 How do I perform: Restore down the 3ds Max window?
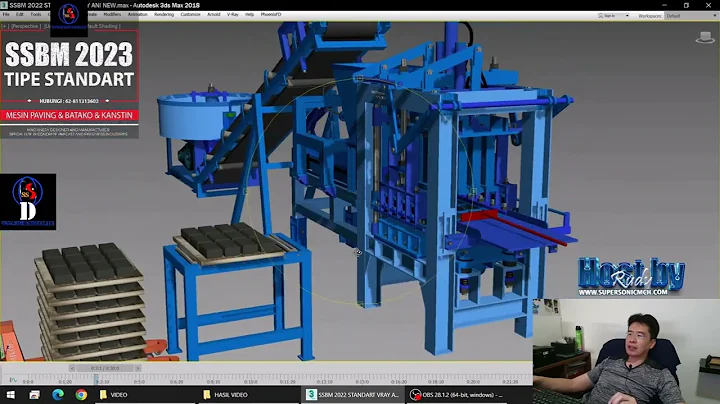[x=686, y=5]
